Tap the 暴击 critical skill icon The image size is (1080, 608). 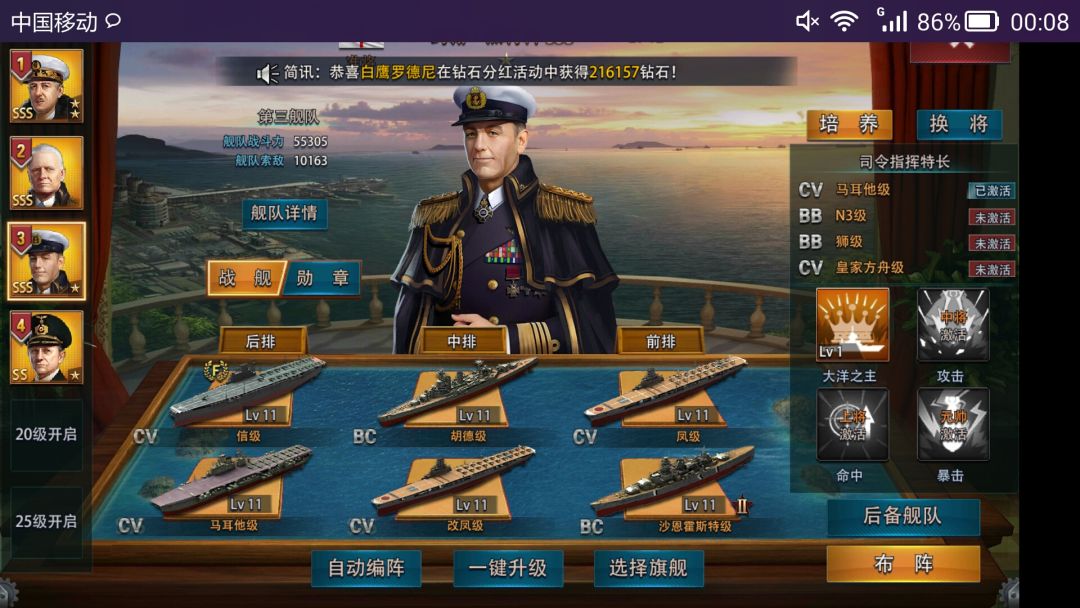tap(953, 424)
